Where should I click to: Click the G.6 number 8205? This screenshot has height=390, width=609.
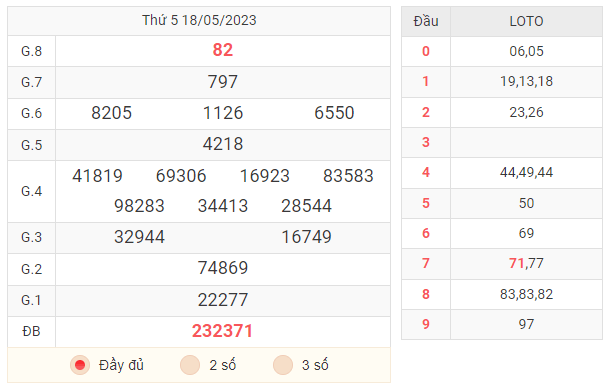(x=111, y=113)
